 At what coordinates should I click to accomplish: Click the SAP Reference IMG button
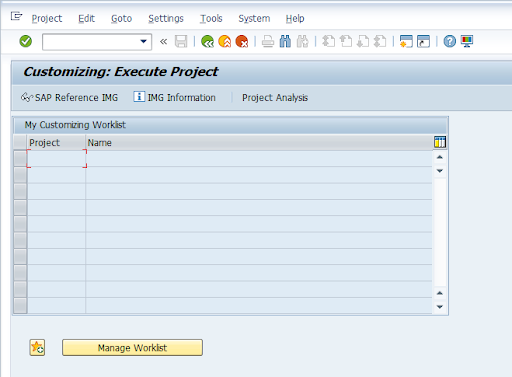[69, 97]
